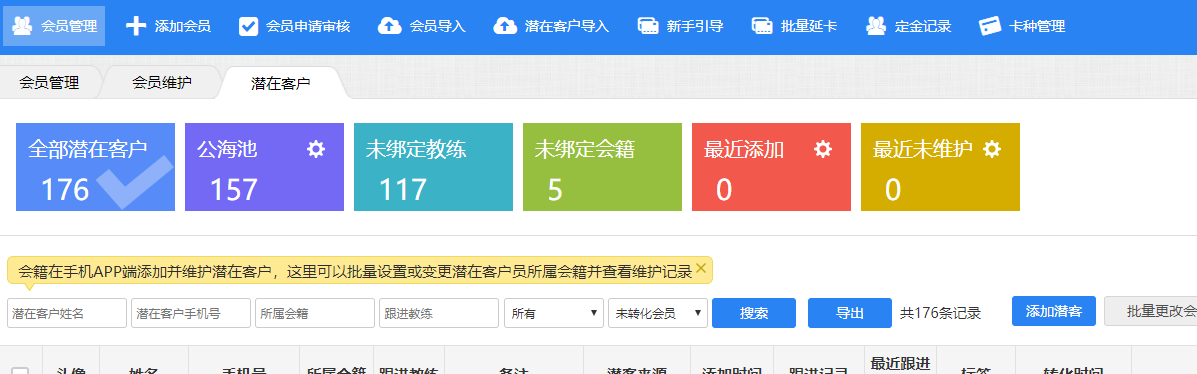
Task: Click the 定金记录 people icon
Action: pos(876,26)
